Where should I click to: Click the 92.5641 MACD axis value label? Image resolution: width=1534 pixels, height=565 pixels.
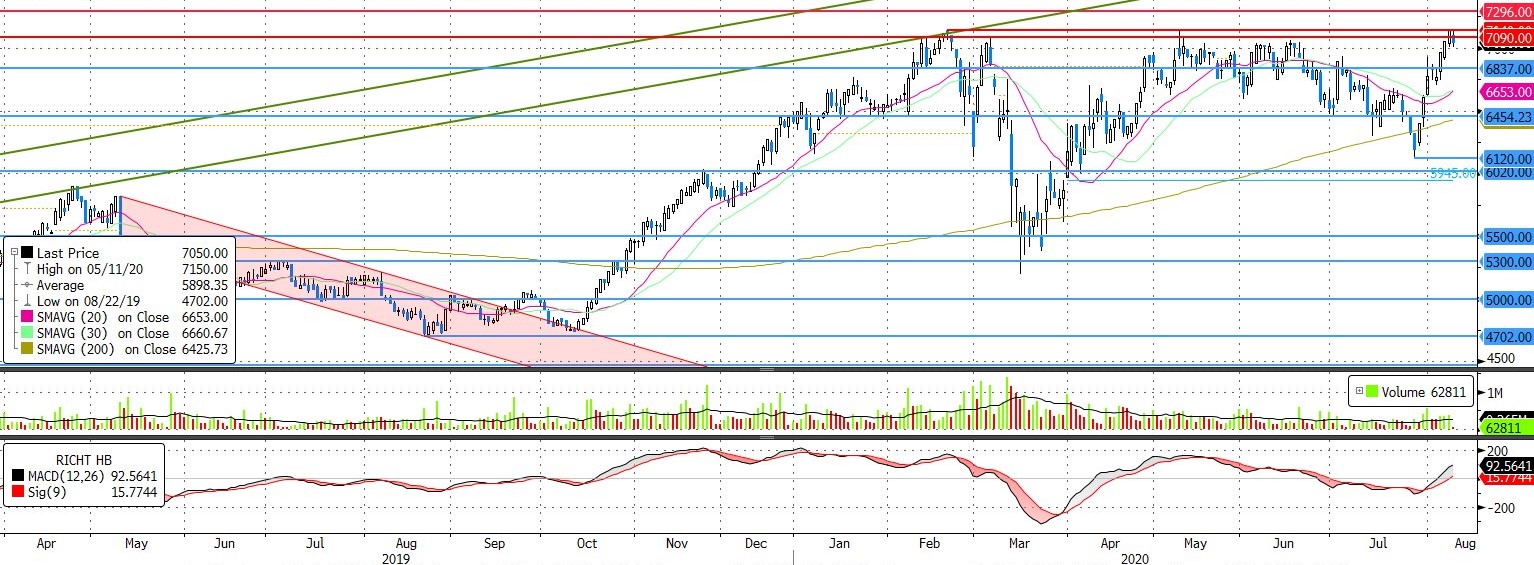[x=1507, y=466]
